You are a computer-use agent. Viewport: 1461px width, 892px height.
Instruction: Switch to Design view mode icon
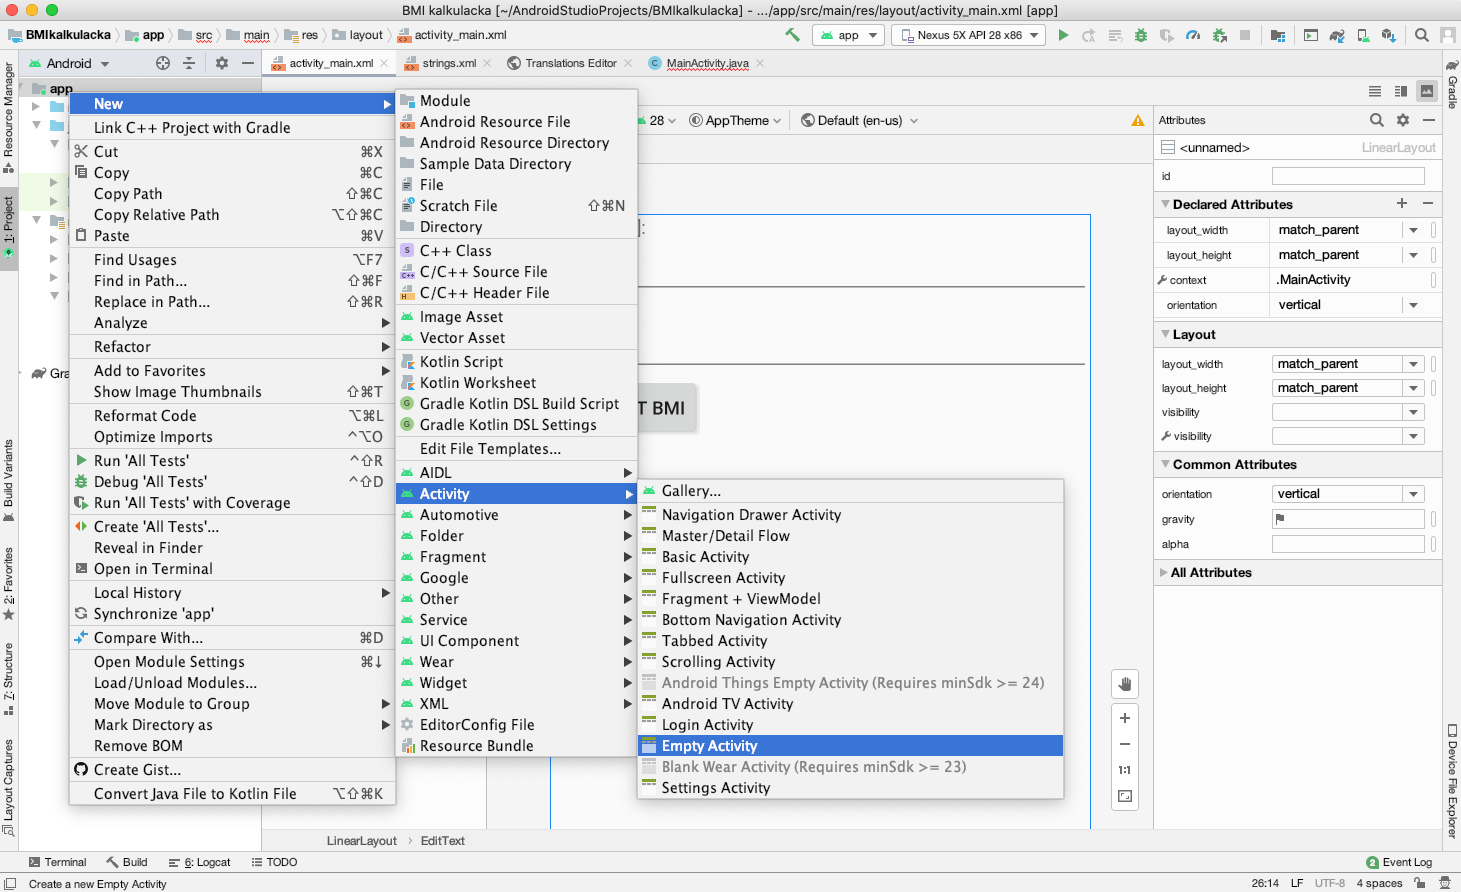[x=1427, y=91]
